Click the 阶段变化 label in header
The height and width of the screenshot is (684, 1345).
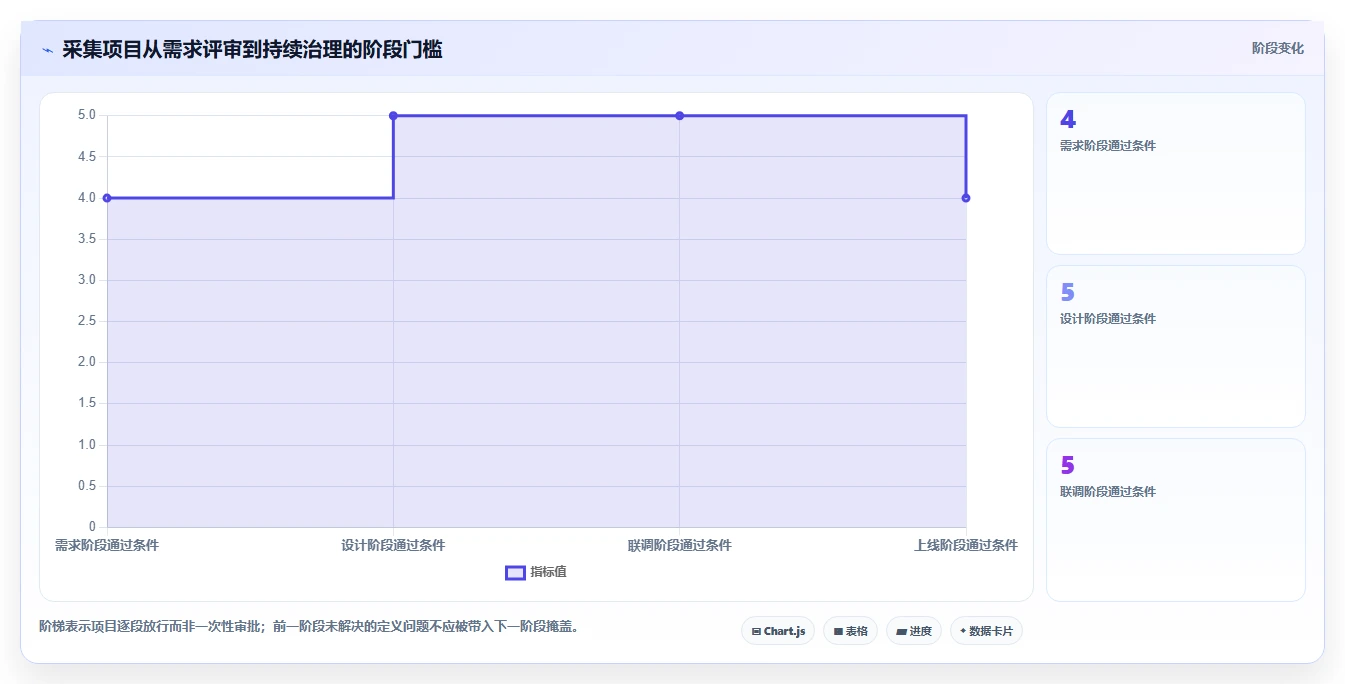click(x=1278, y=48)
